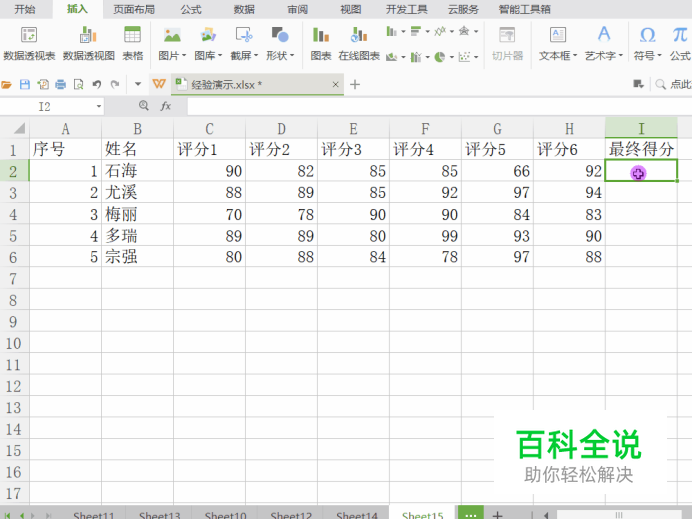Viewport: 692px width, 519px height.
Task: Click the WPS home logo icon
Action: point(159,83)
